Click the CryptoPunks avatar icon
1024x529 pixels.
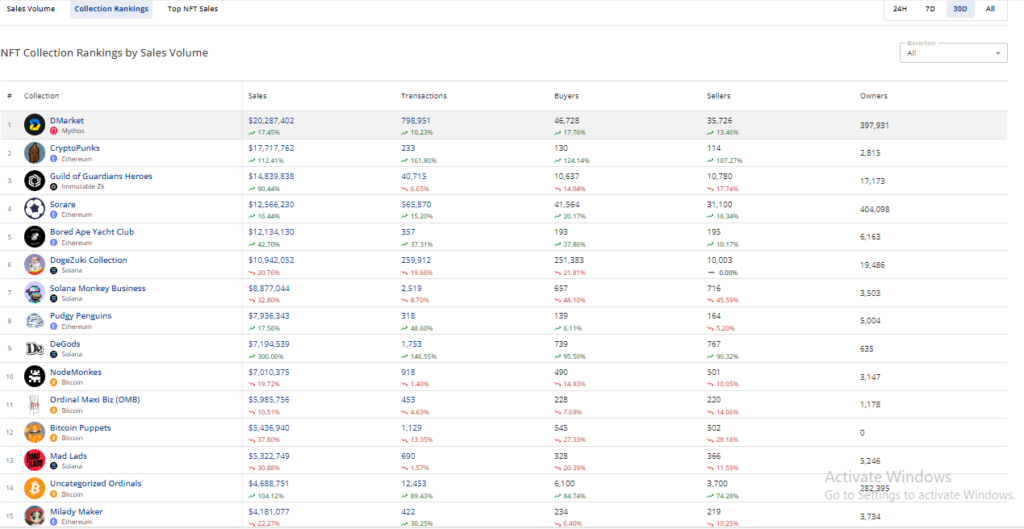click(35, 153)
